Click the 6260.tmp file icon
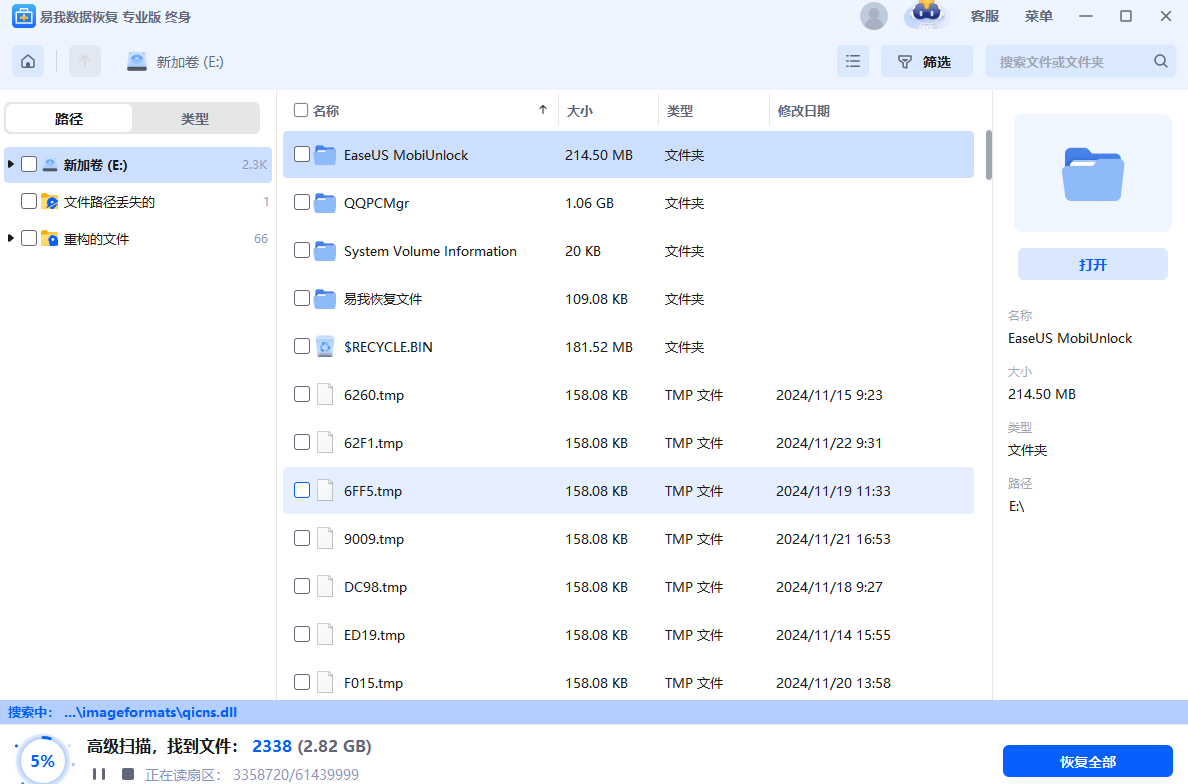Viewport: 1188px width, 784px height. [x=325, y=395]
